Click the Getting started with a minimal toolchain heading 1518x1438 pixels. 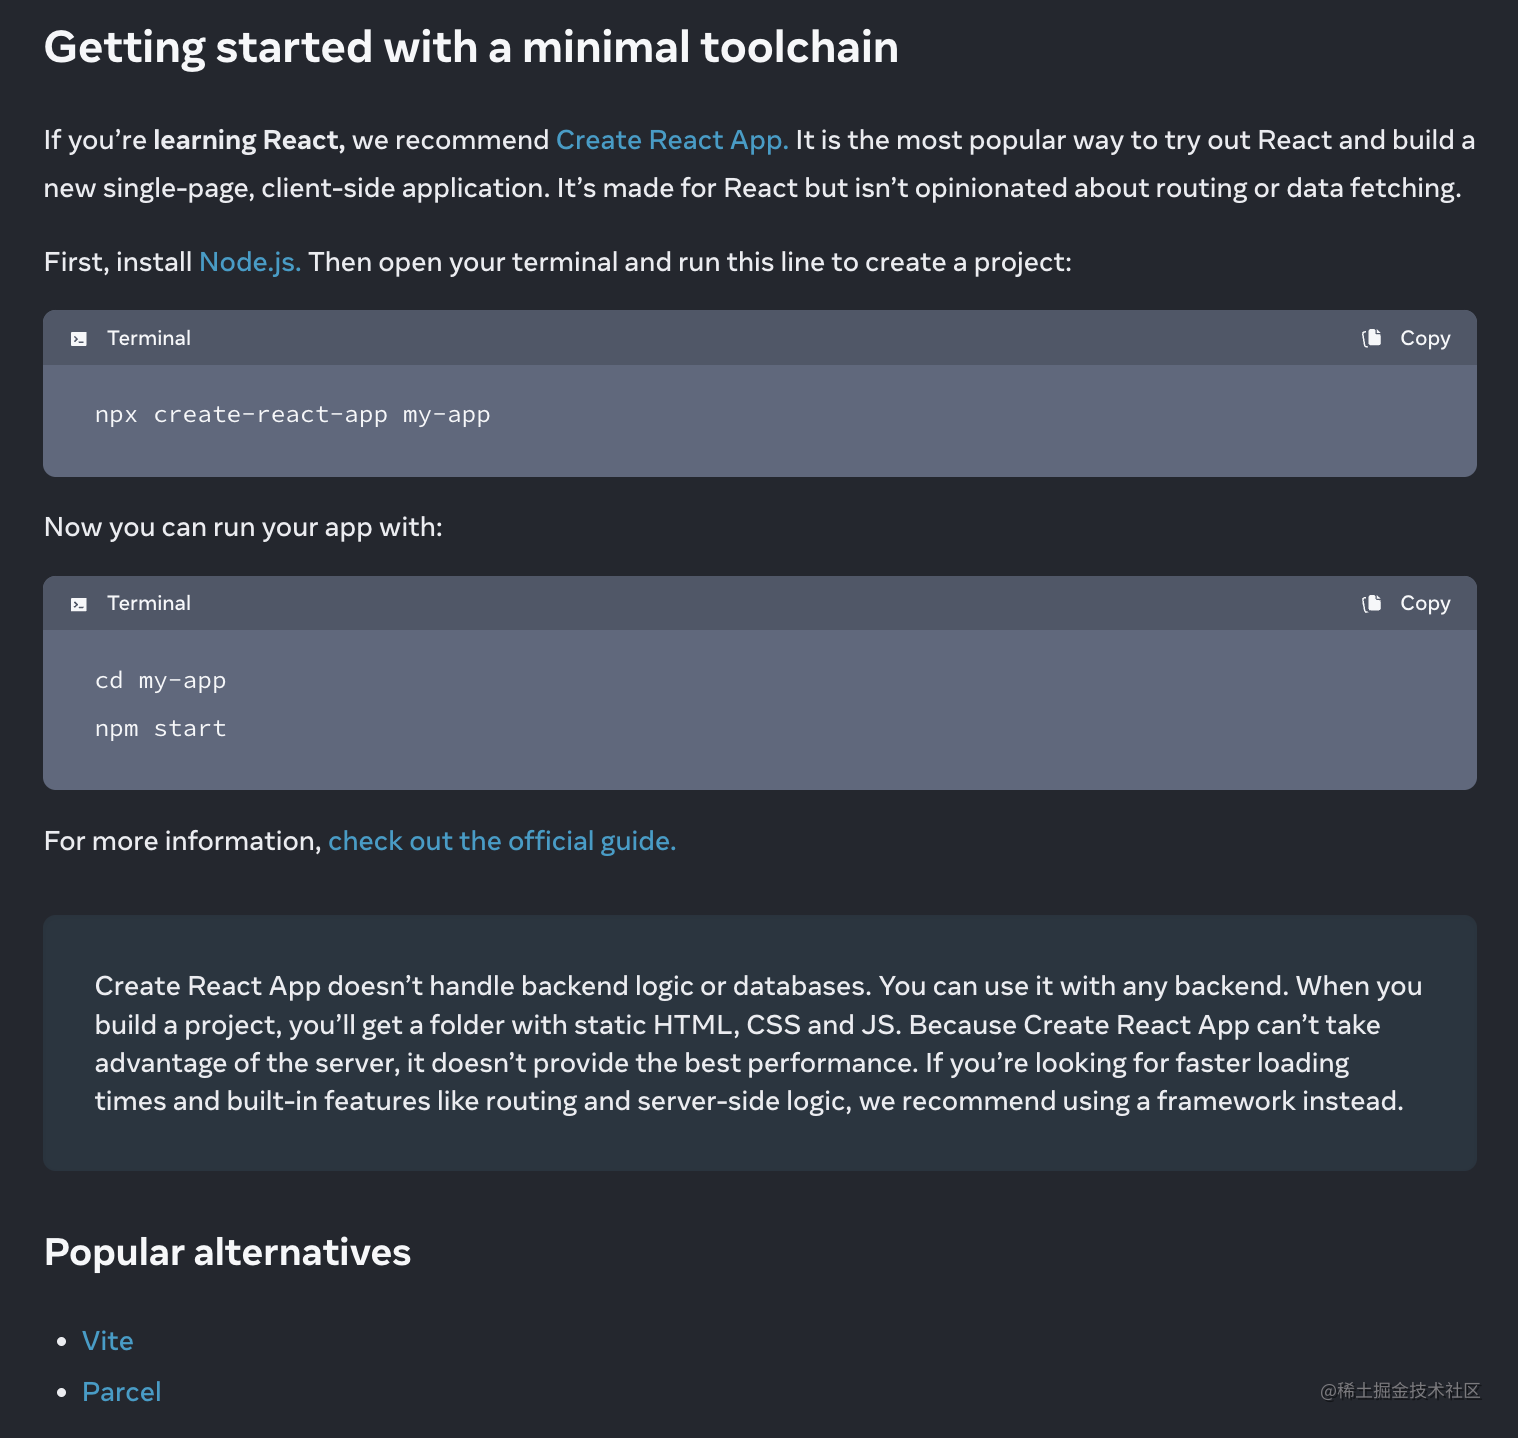tap(471, 48)
